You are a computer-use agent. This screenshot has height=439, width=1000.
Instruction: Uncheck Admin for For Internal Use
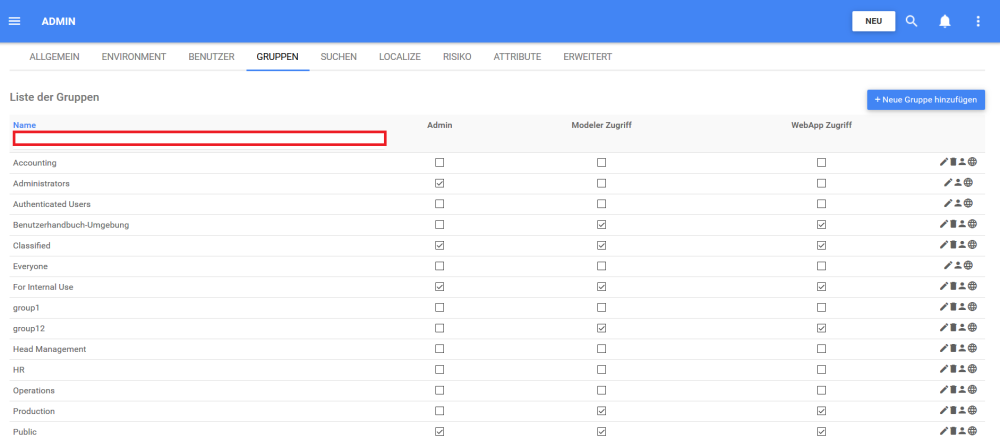point(439,286)
